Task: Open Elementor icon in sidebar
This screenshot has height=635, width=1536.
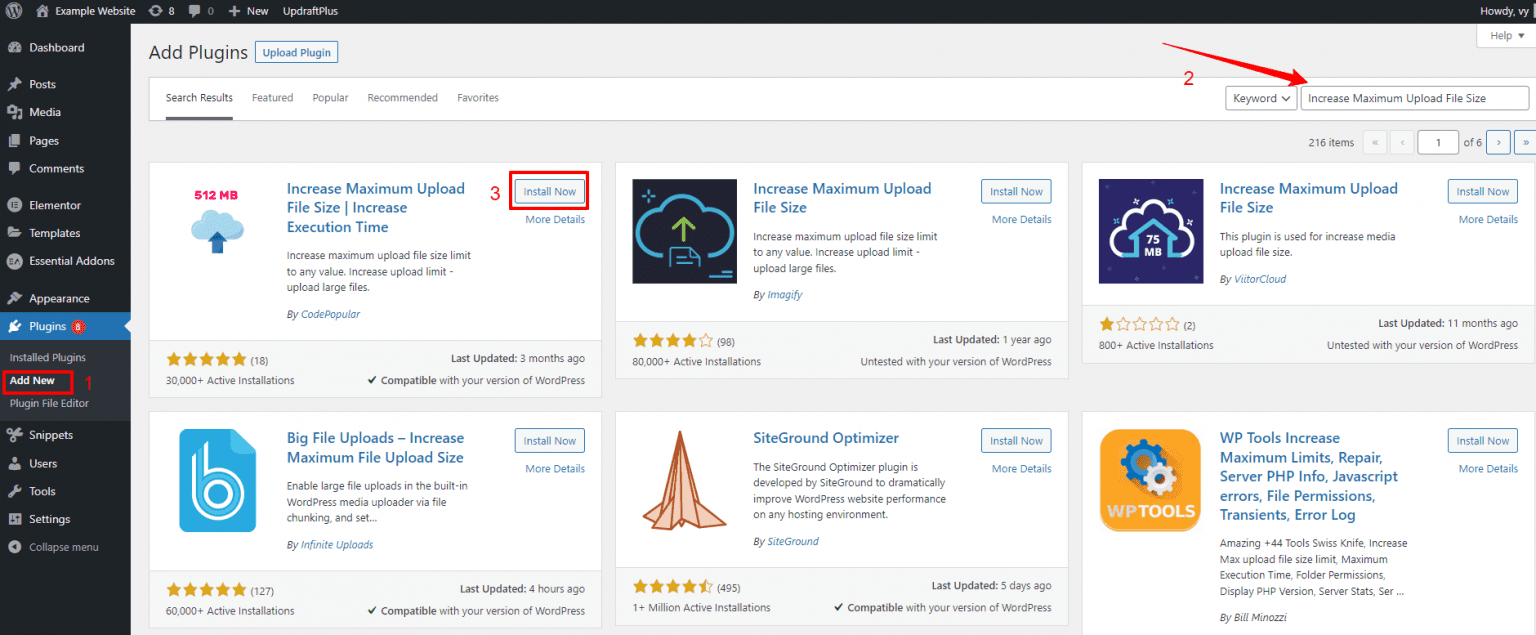Action: point(15,205)
